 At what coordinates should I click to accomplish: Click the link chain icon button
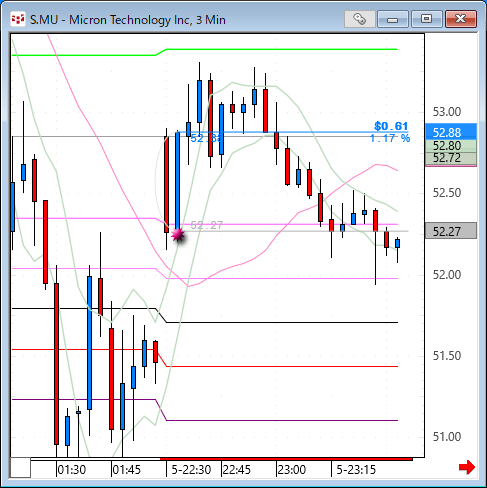pos(360,19)
